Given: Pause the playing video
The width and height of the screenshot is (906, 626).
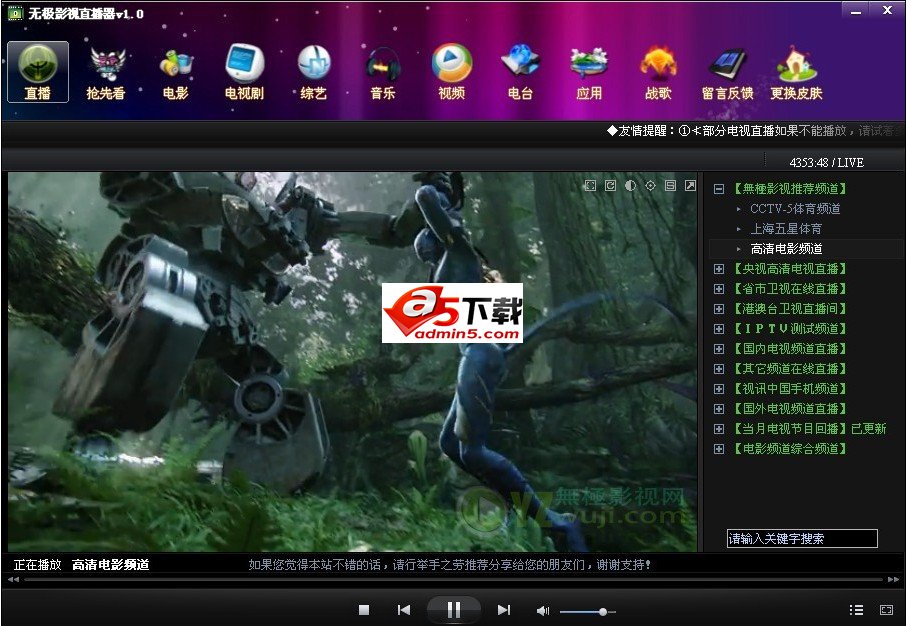Looking at the screenshot, I should click(454, 610).
